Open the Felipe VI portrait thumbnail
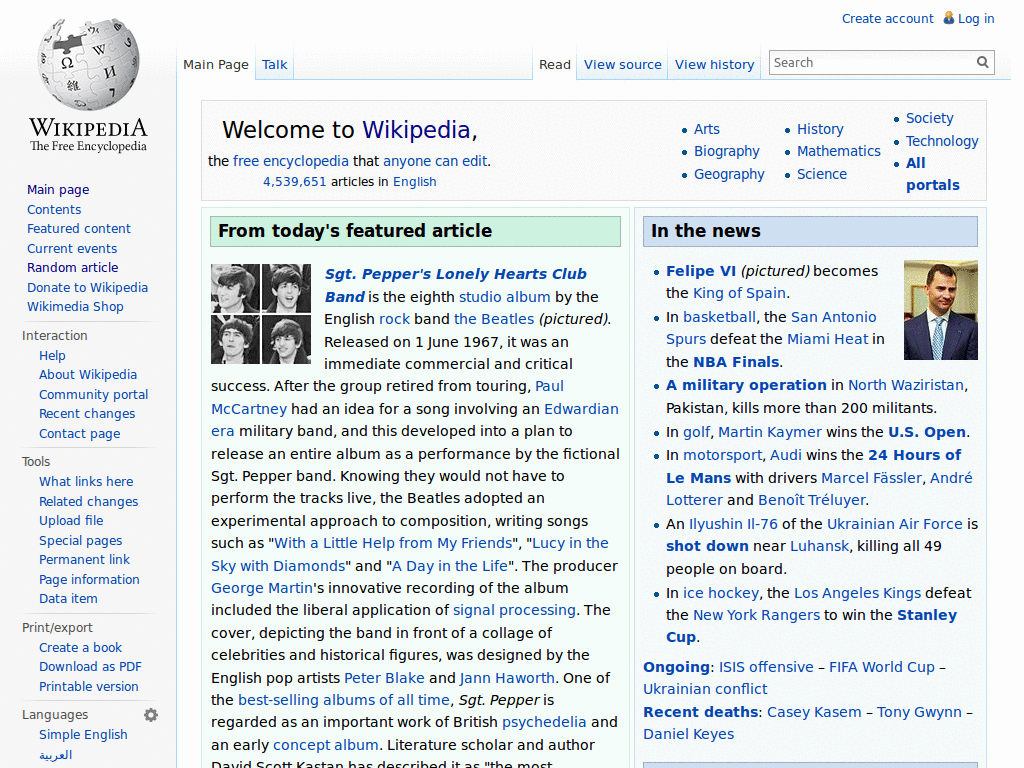The width and height of the screenshot is (1024, 768). pyautogui.click(x=940, y=310)
